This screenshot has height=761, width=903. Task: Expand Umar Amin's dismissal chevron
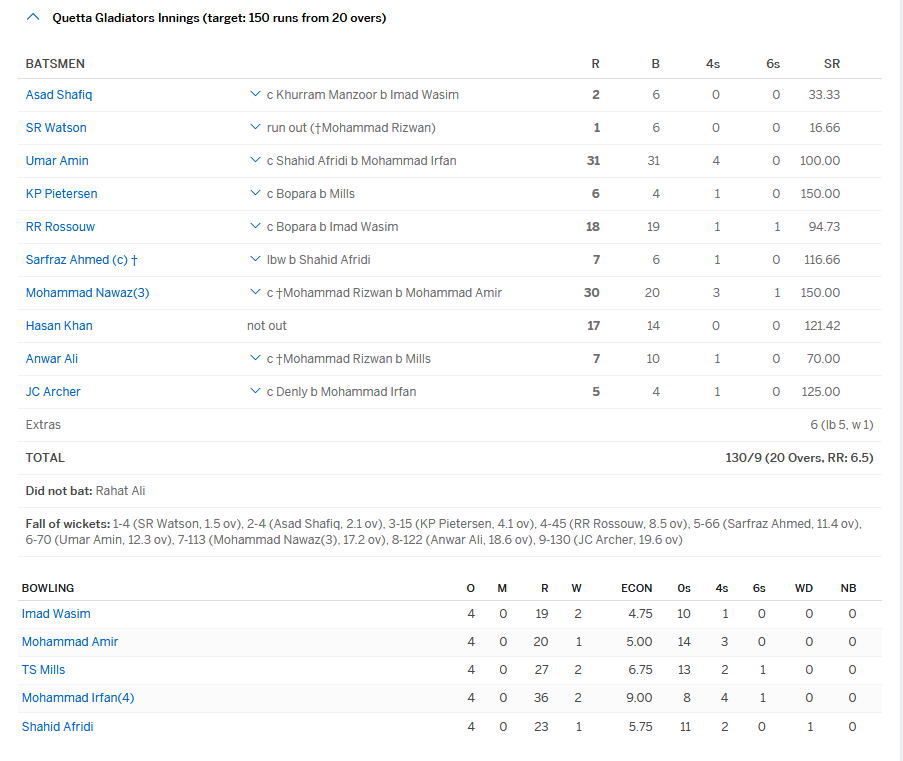255,160
